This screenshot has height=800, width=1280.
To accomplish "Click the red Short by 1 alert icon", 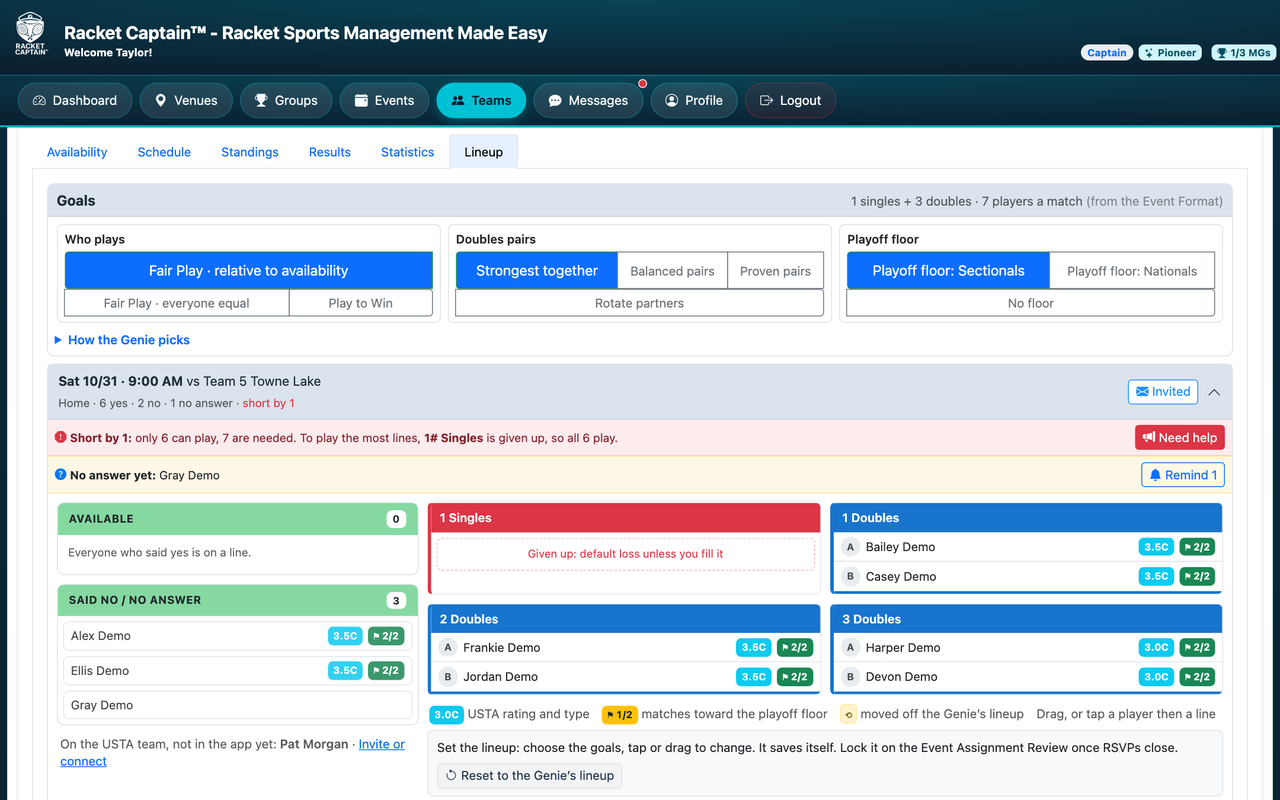I will click(x=61, y=437).
